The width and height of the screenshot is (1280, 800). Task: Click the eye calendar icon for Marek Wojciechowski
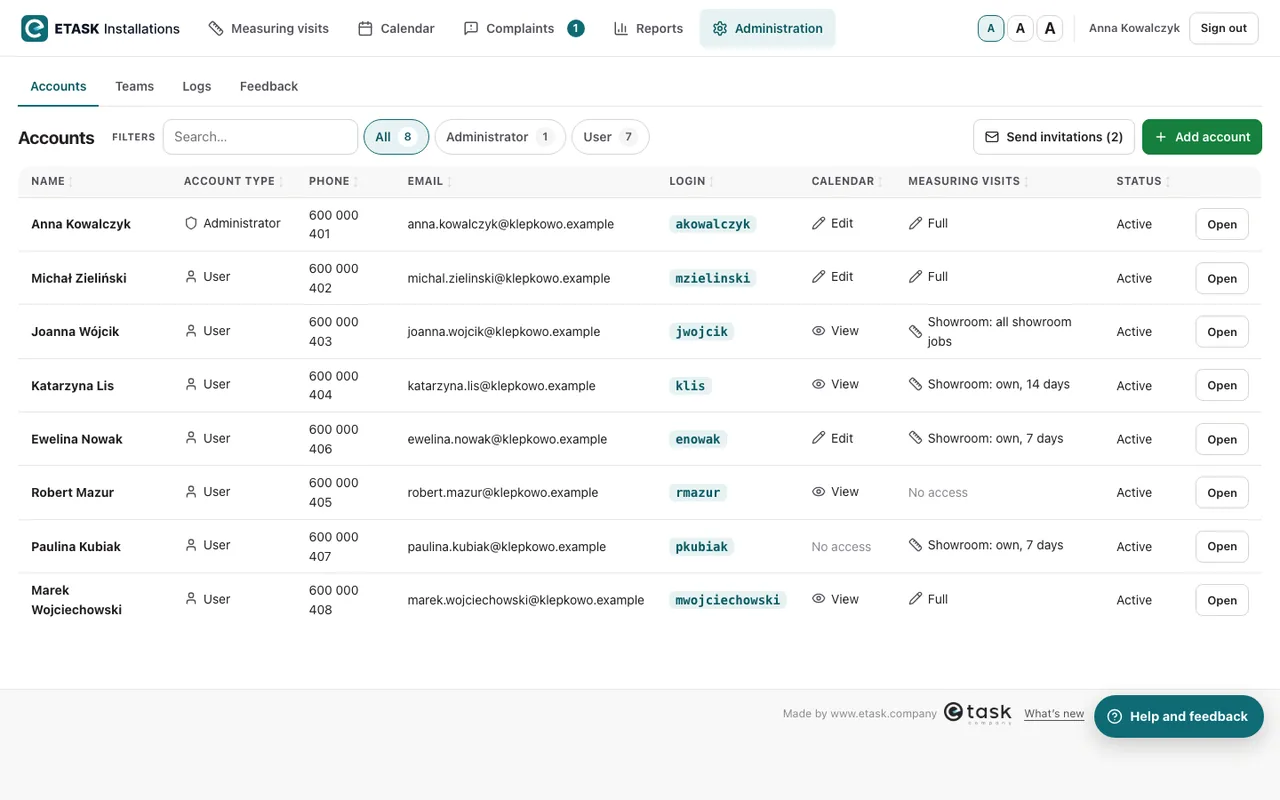pos(819,599)
